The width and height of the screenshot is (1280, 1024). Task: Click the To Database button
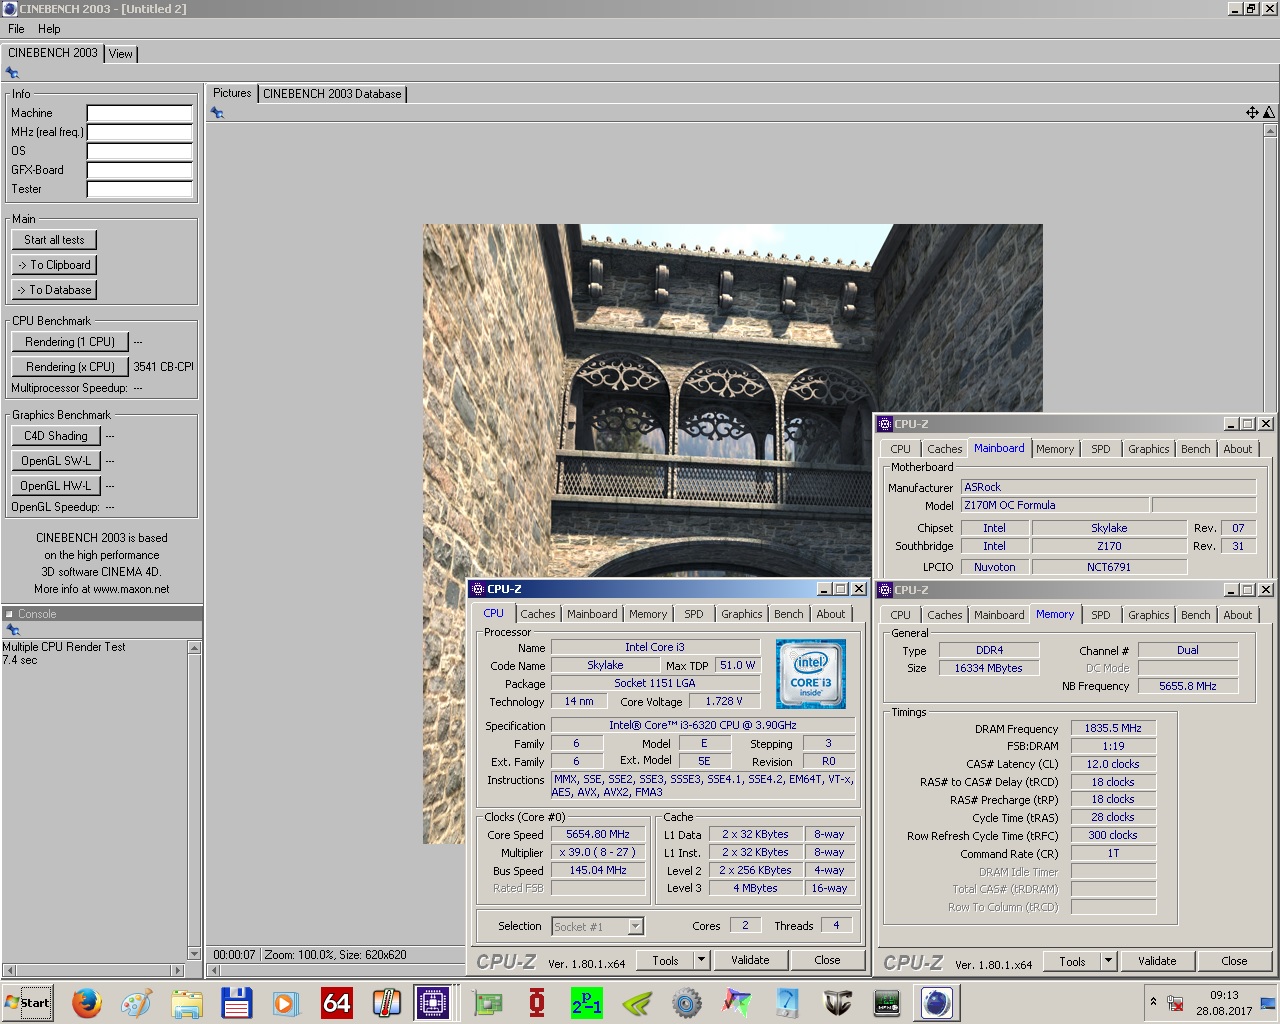pos(54,290)
